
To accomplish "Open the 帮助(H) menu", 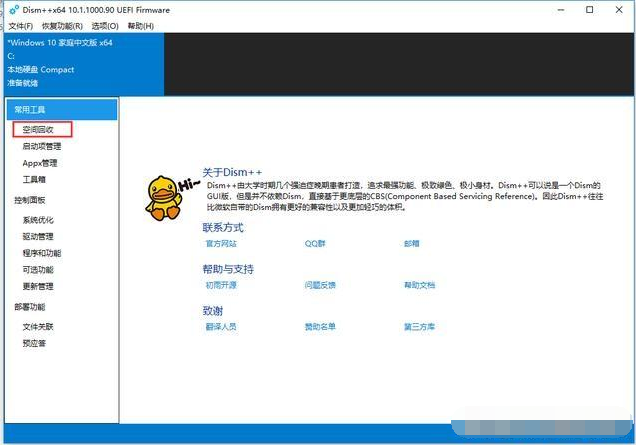I will tap(140, 26).
